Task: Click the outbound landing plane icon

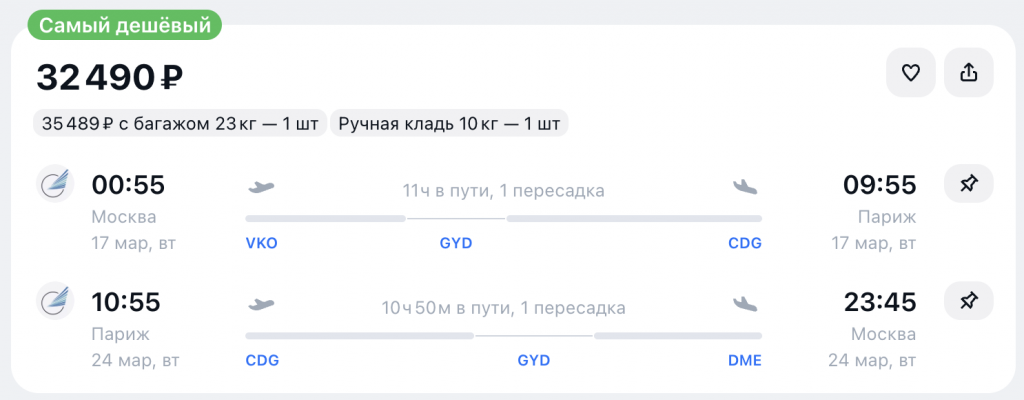Action: [745, 187]
